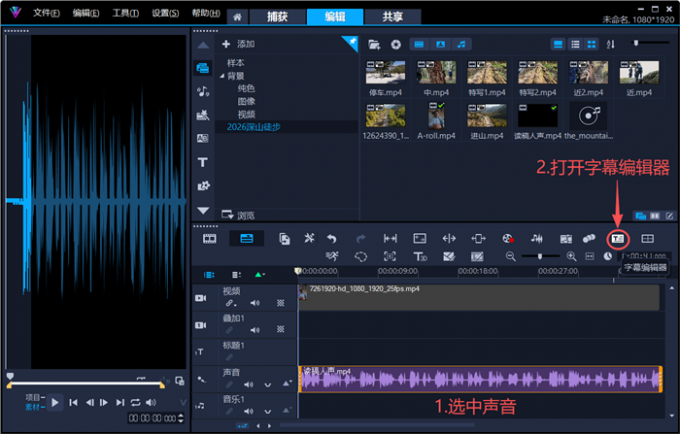
Task: Mute the 叠加1 track speaker
Action: tap(255, 330)
